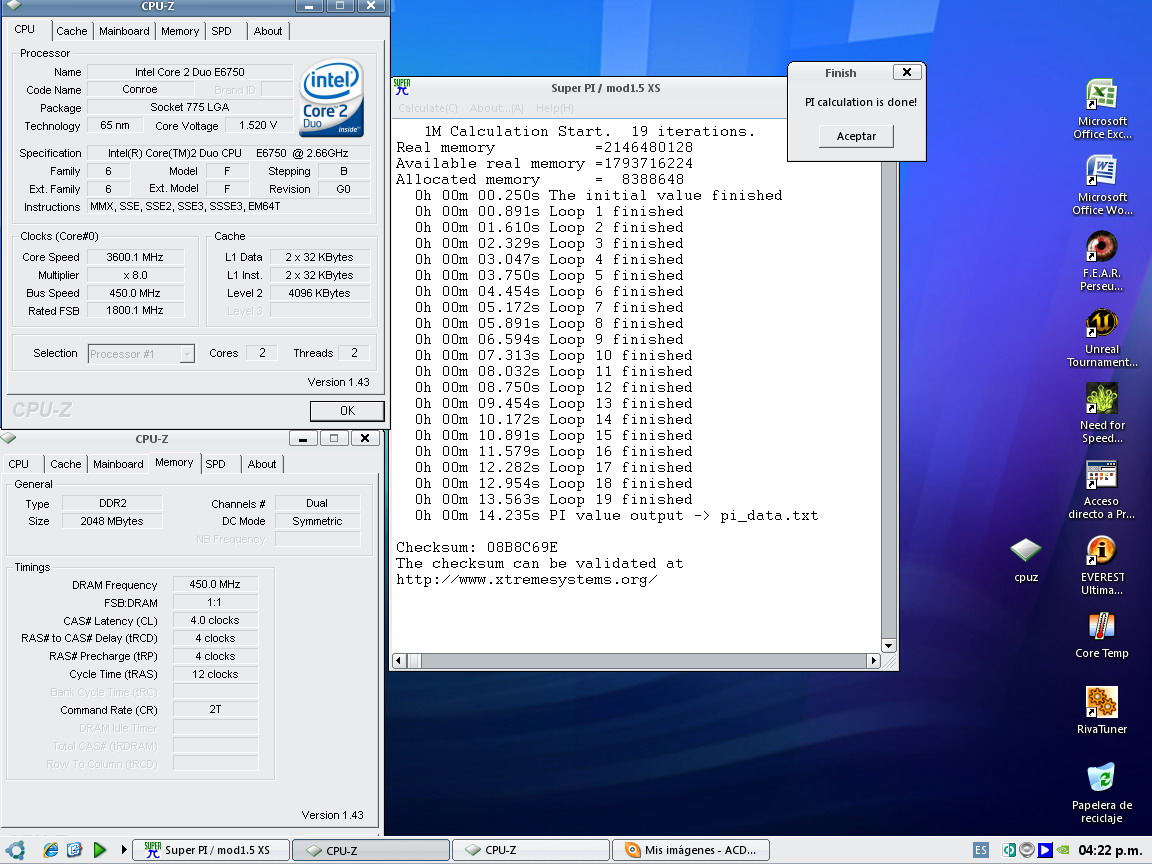Open About tab in top CPU-Z window
The width and height of the screenshot is (1152, 864).
pos(267,31)
